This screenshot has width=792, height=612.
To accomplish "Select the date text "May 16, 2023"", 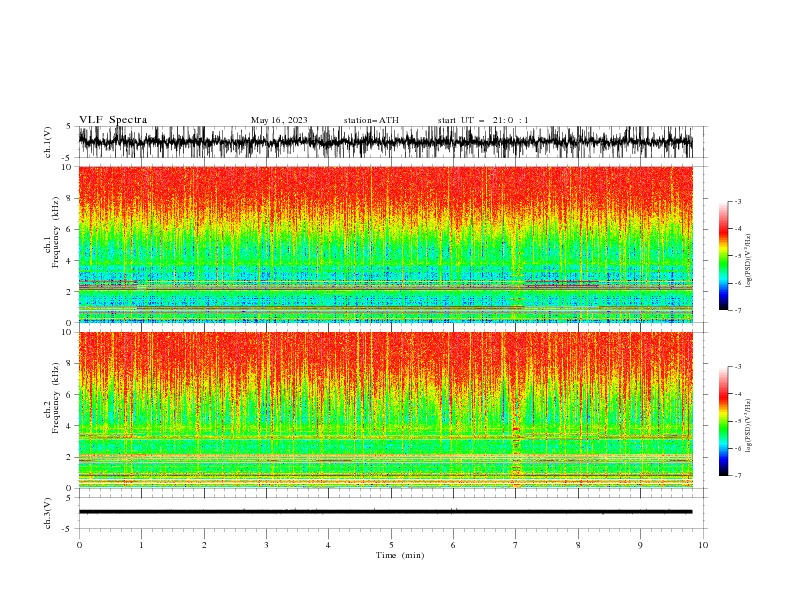I will click(279, 120).
